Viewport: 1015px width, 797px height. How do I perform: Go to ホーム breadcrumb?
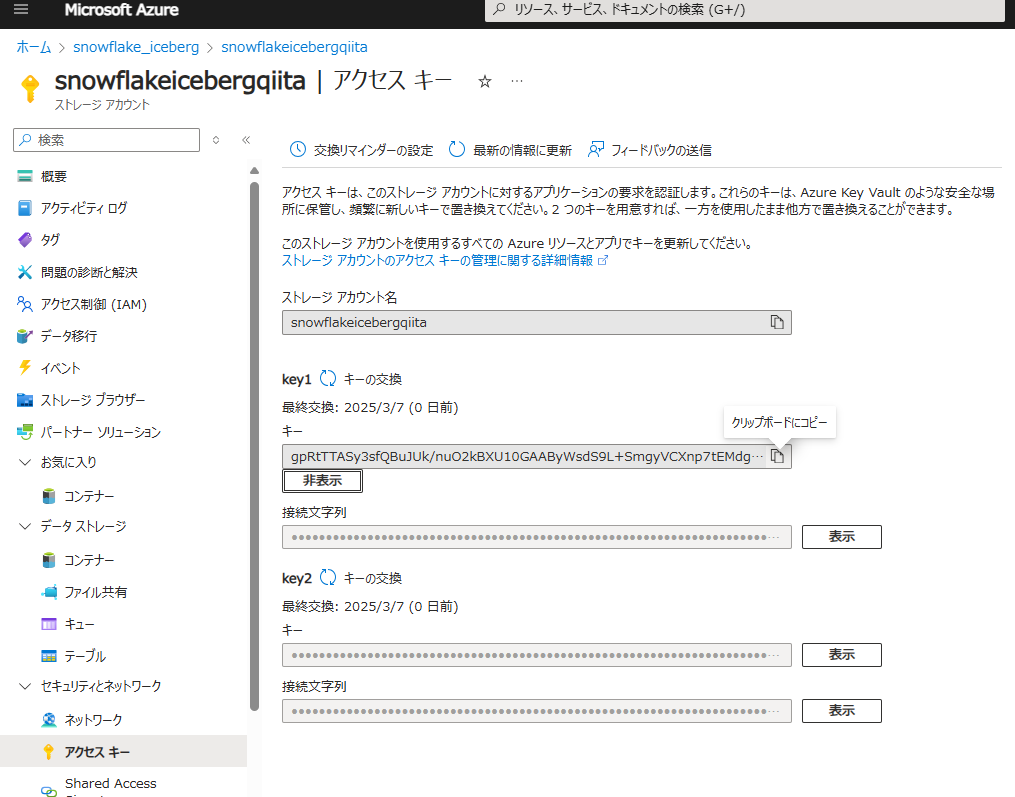pyautogui.click(x=34, y=47)
